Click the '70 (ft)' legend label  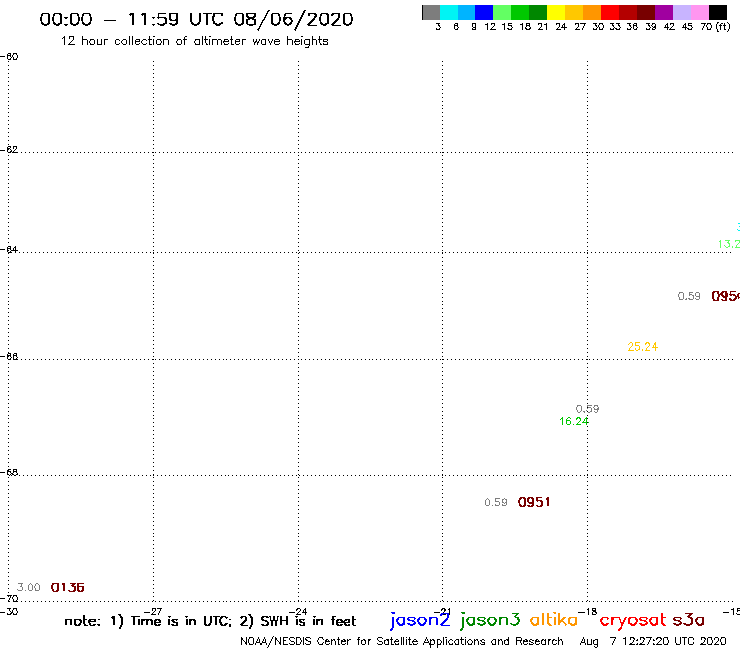pos(715,27)
